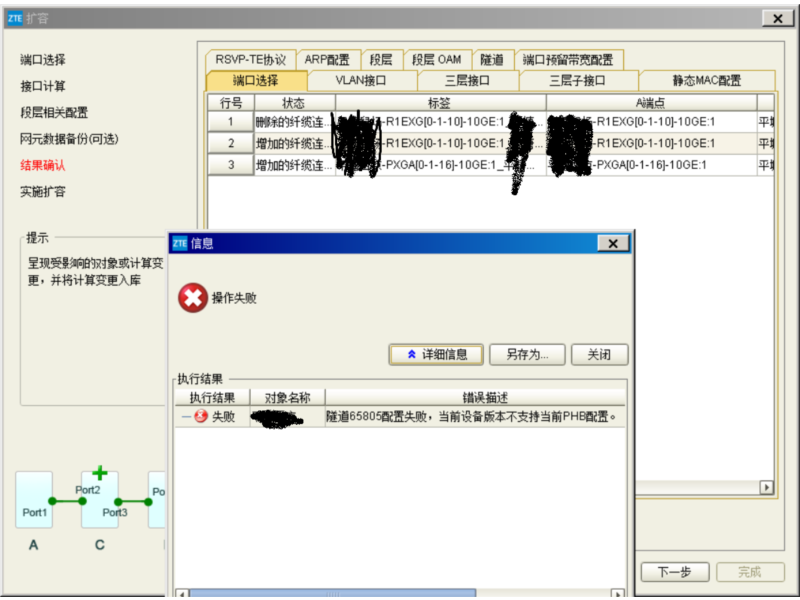Viewport: 800px width, 600px height.
Task: Click 关闭 to dismiss the error dialog
Action: 598,354
